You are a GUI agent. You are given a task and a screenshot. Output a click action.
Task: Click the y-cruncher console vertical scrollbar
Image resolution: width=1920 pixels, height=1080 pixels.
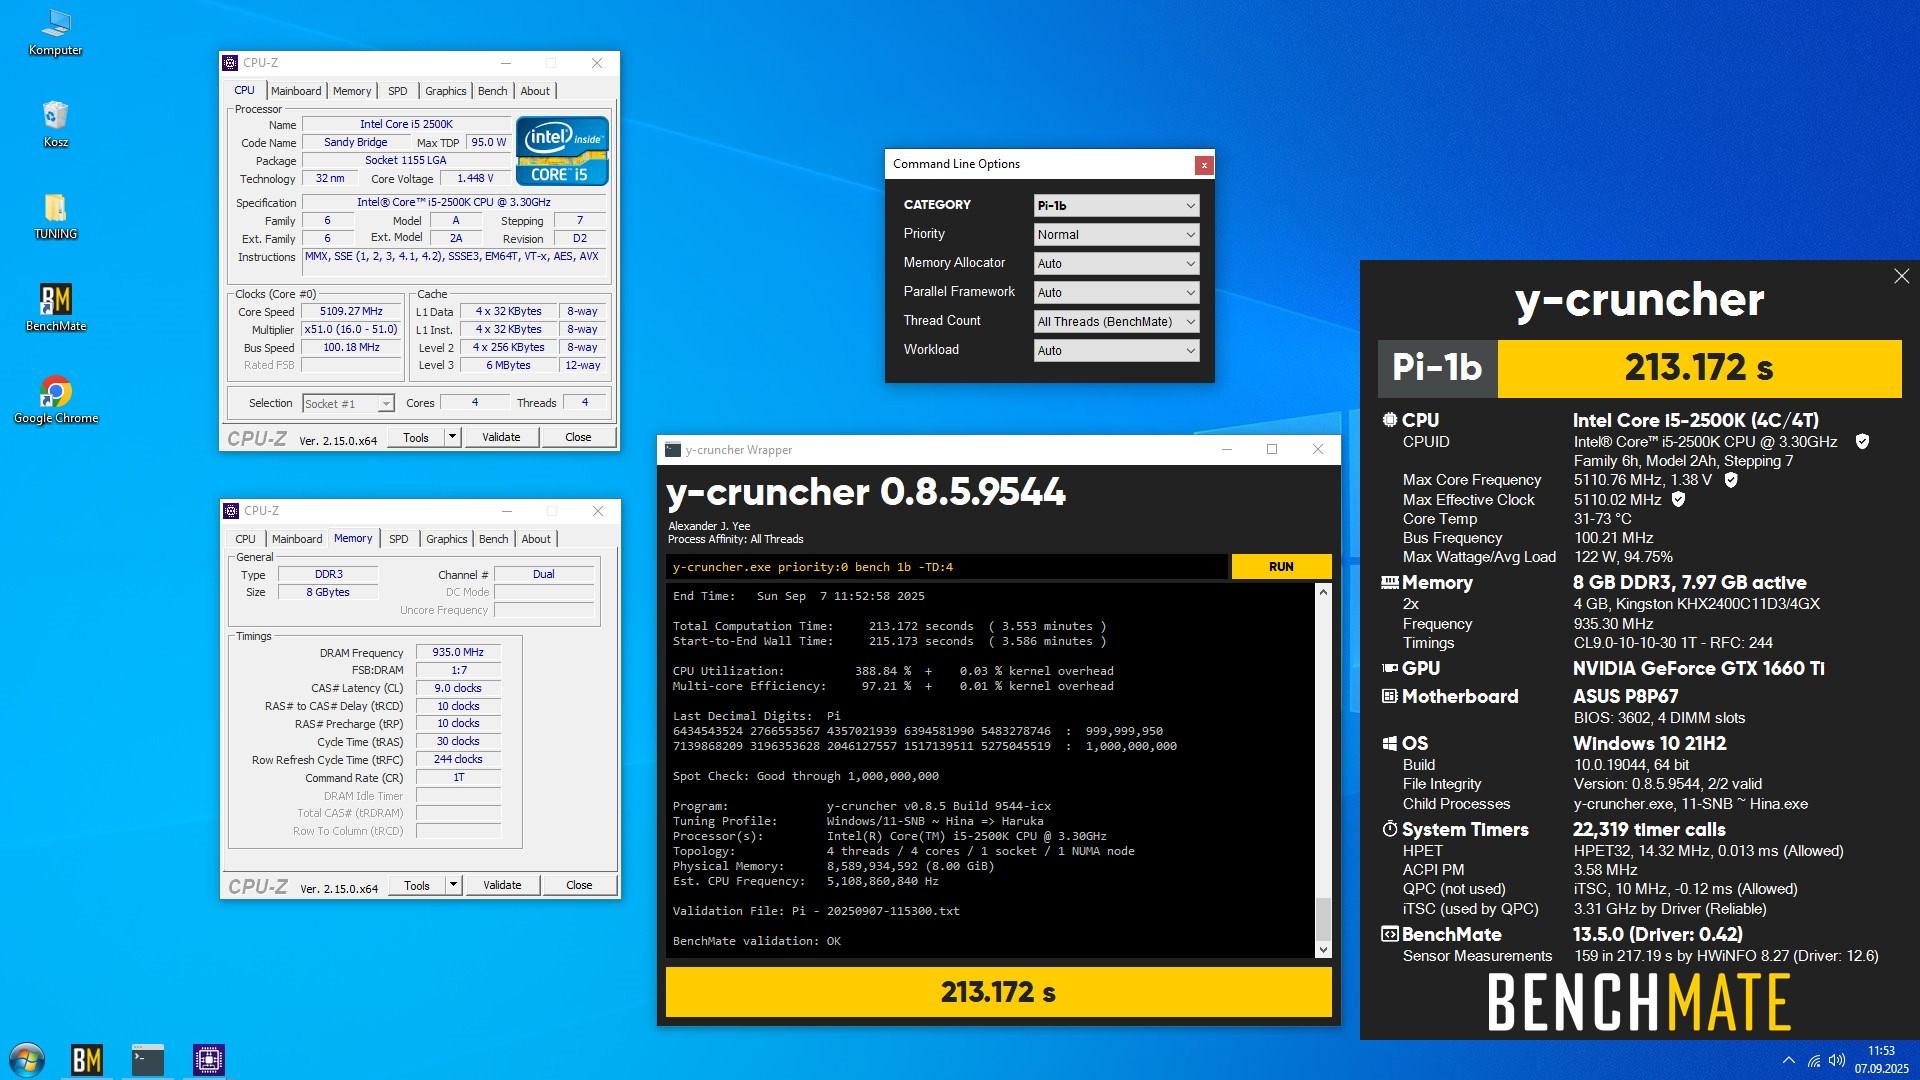[x=1323, y=770]
